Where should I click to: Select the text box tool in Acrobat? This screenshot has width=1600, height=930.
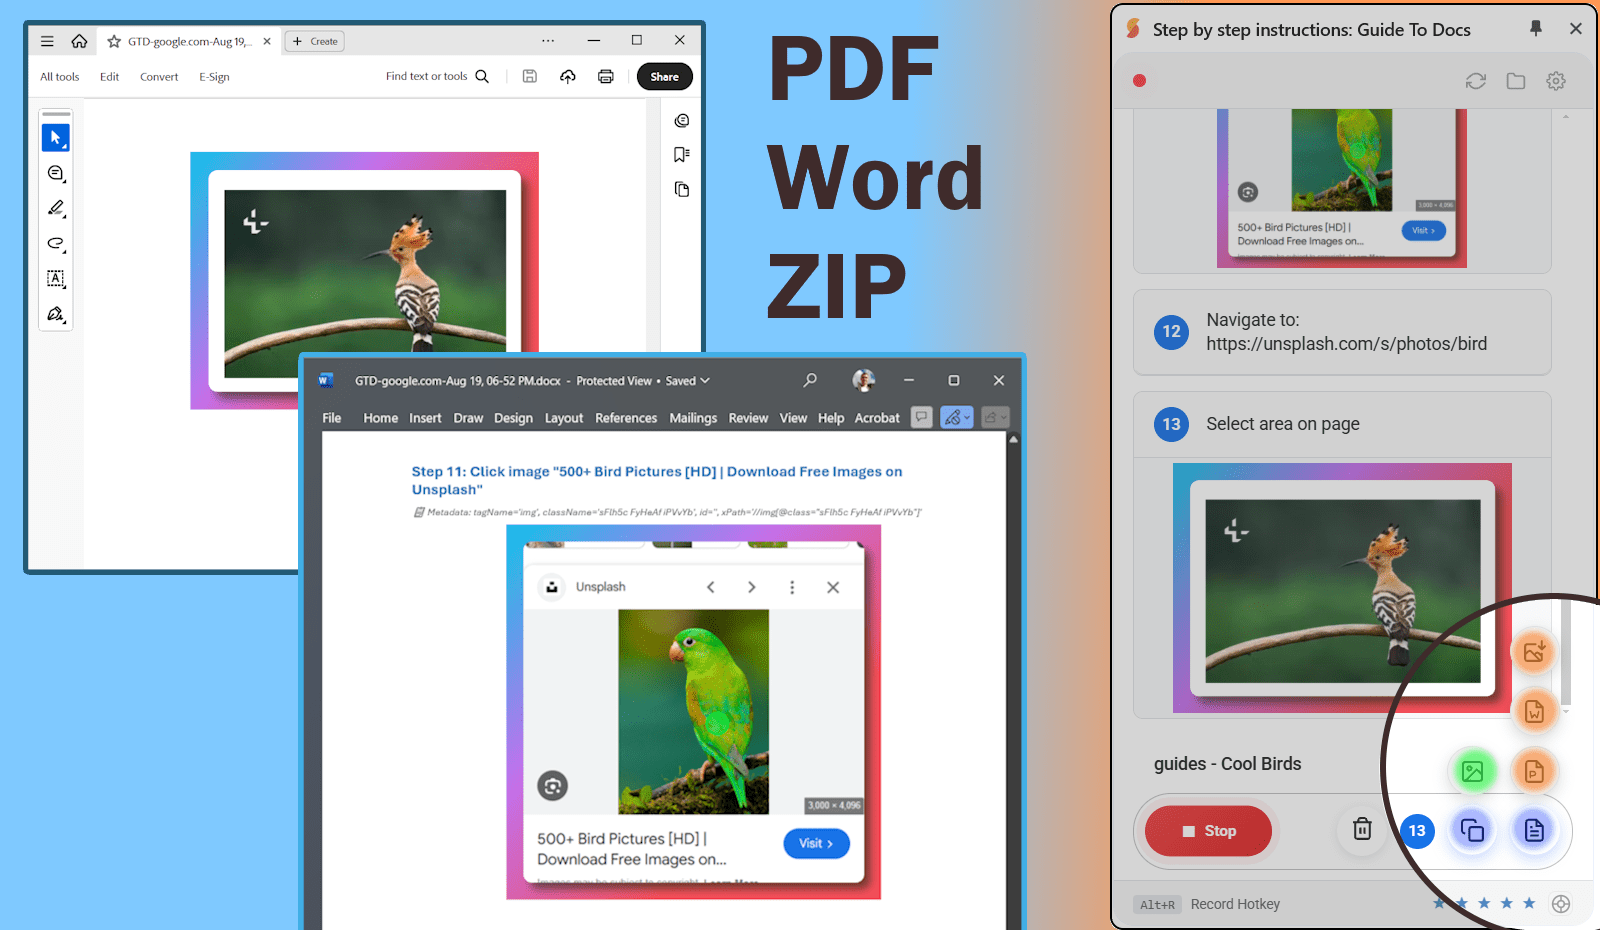click(x=56, y=278)
